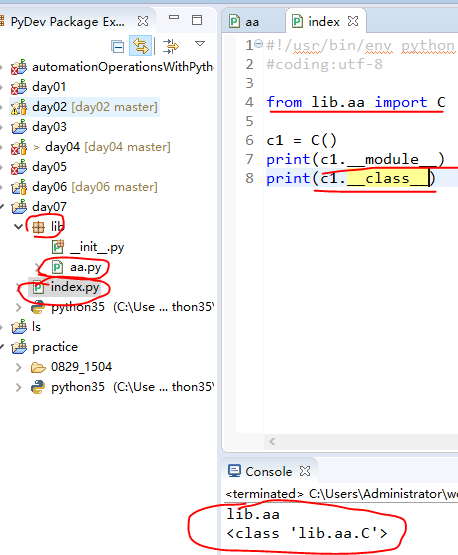Select the day07 project
The height and width of the screenshot is (555, 458).
(49, 207)
